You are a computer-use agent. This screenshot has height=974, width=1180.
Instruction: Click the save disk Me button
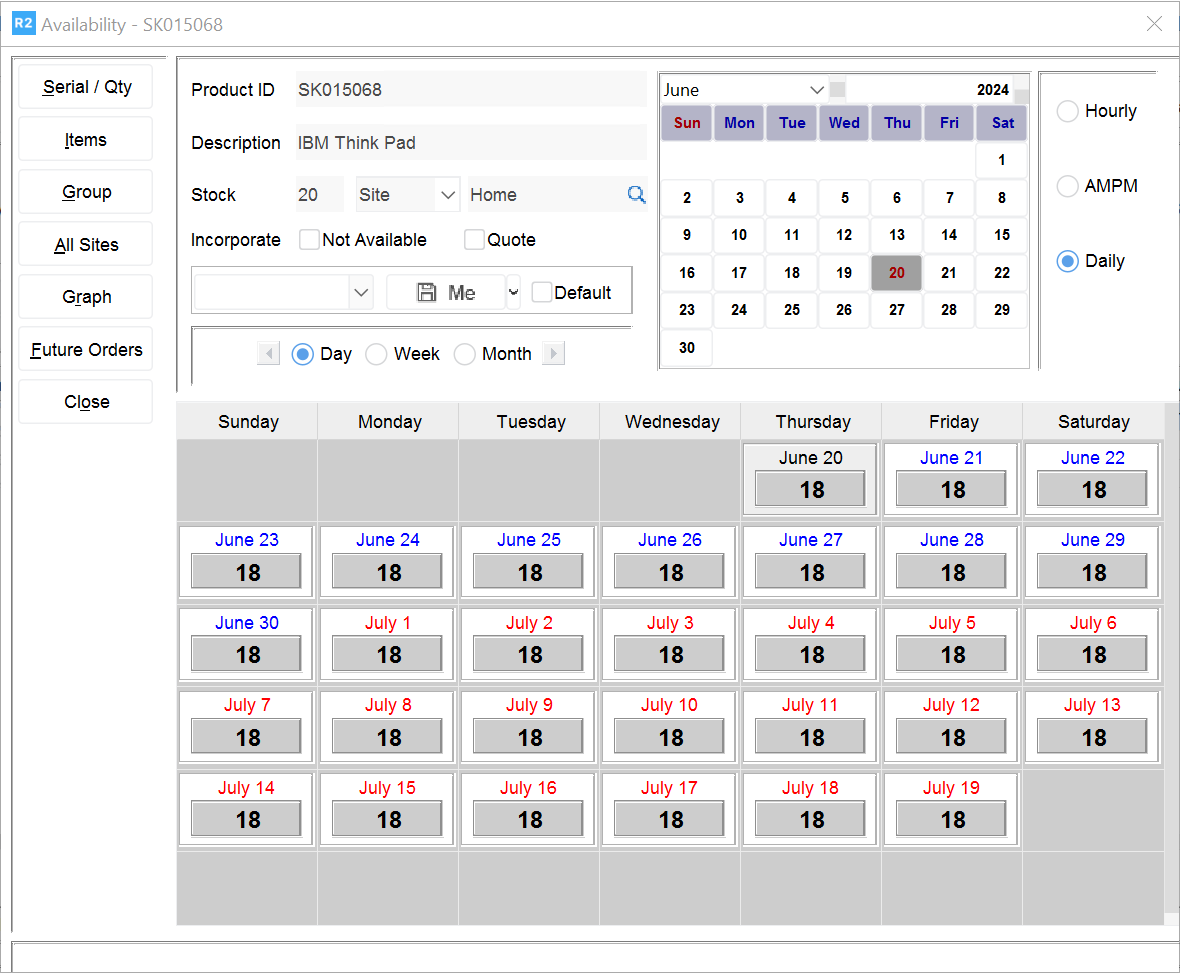(x=446, y=292)
